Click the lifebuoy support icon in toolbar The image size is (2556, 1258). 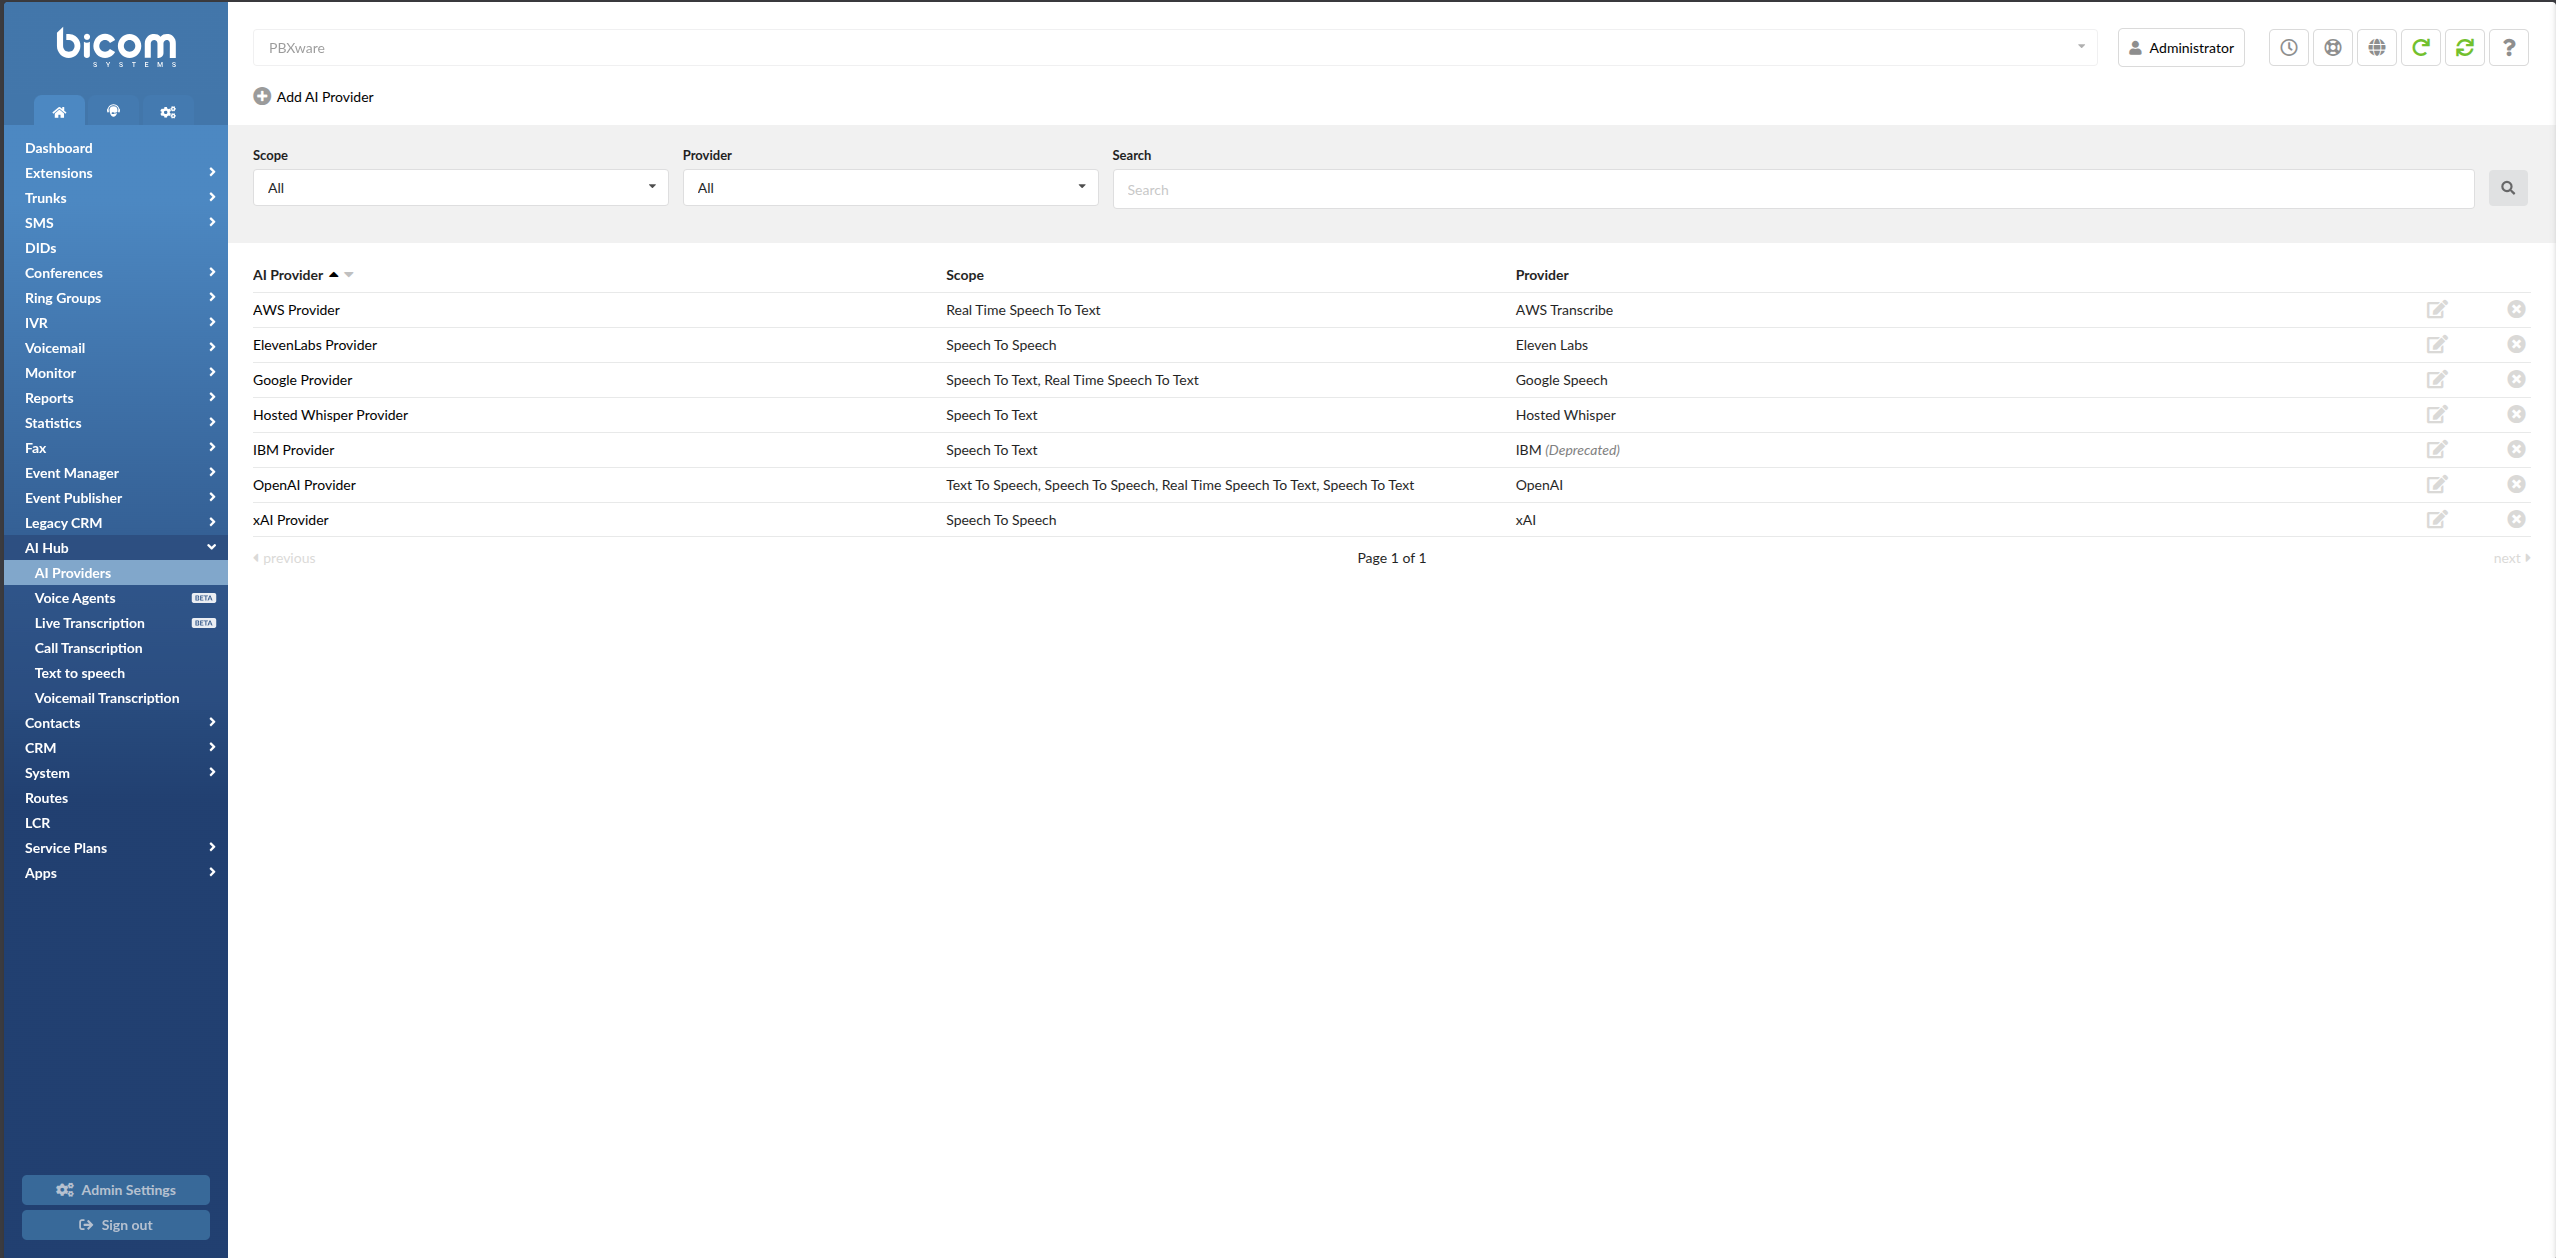click(2332, 48)
